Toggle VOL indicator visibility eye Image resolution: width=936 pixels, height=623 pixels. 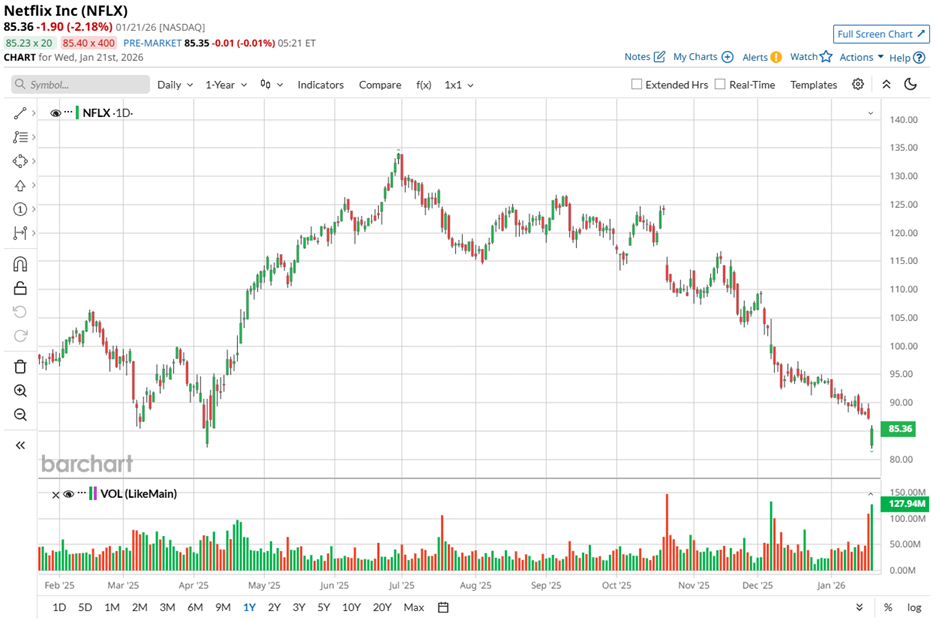[x=69, y=494]
